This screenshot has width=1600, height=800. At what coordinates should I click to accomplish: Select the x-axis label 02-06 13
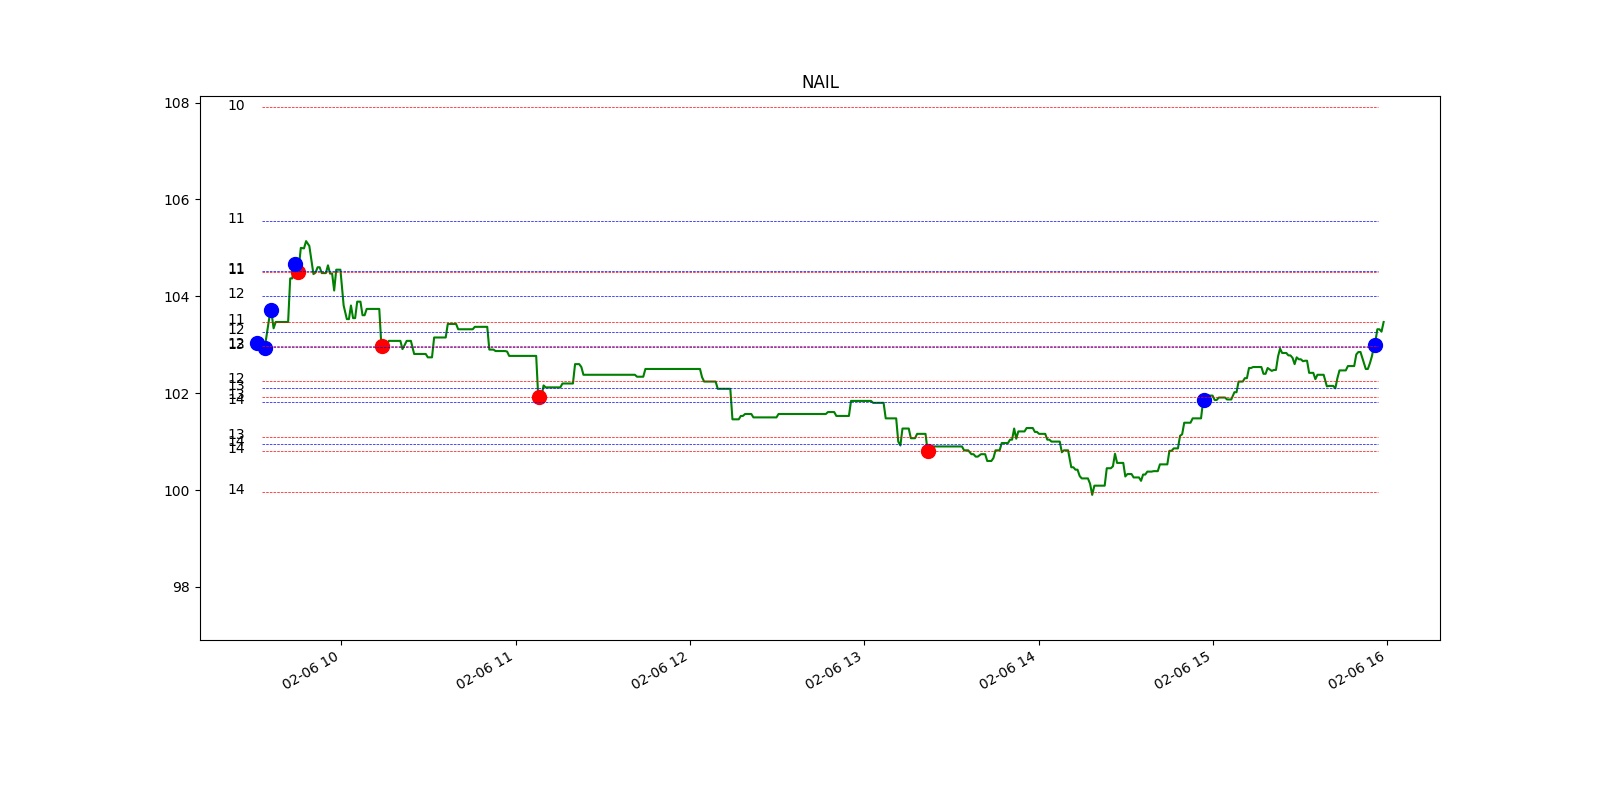834,670
